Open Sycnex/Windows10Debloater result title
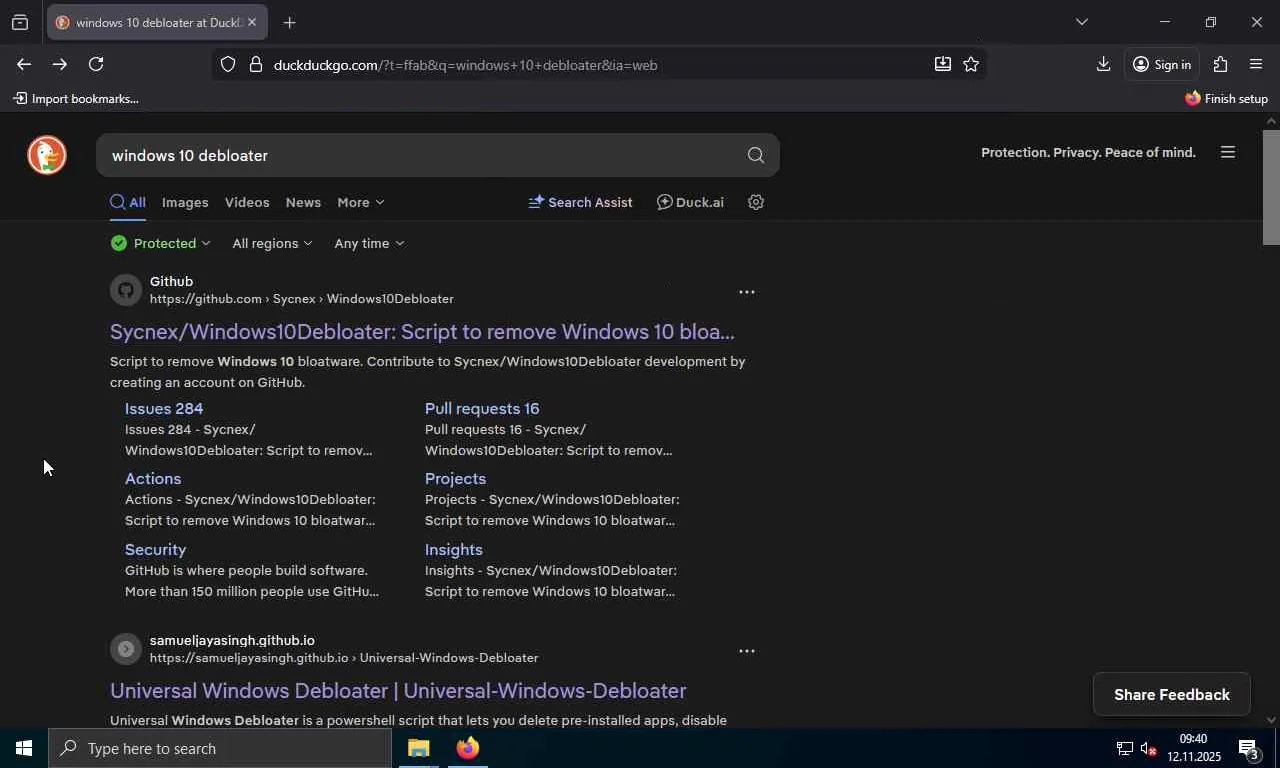1280x768 pixels. point(422,331)
